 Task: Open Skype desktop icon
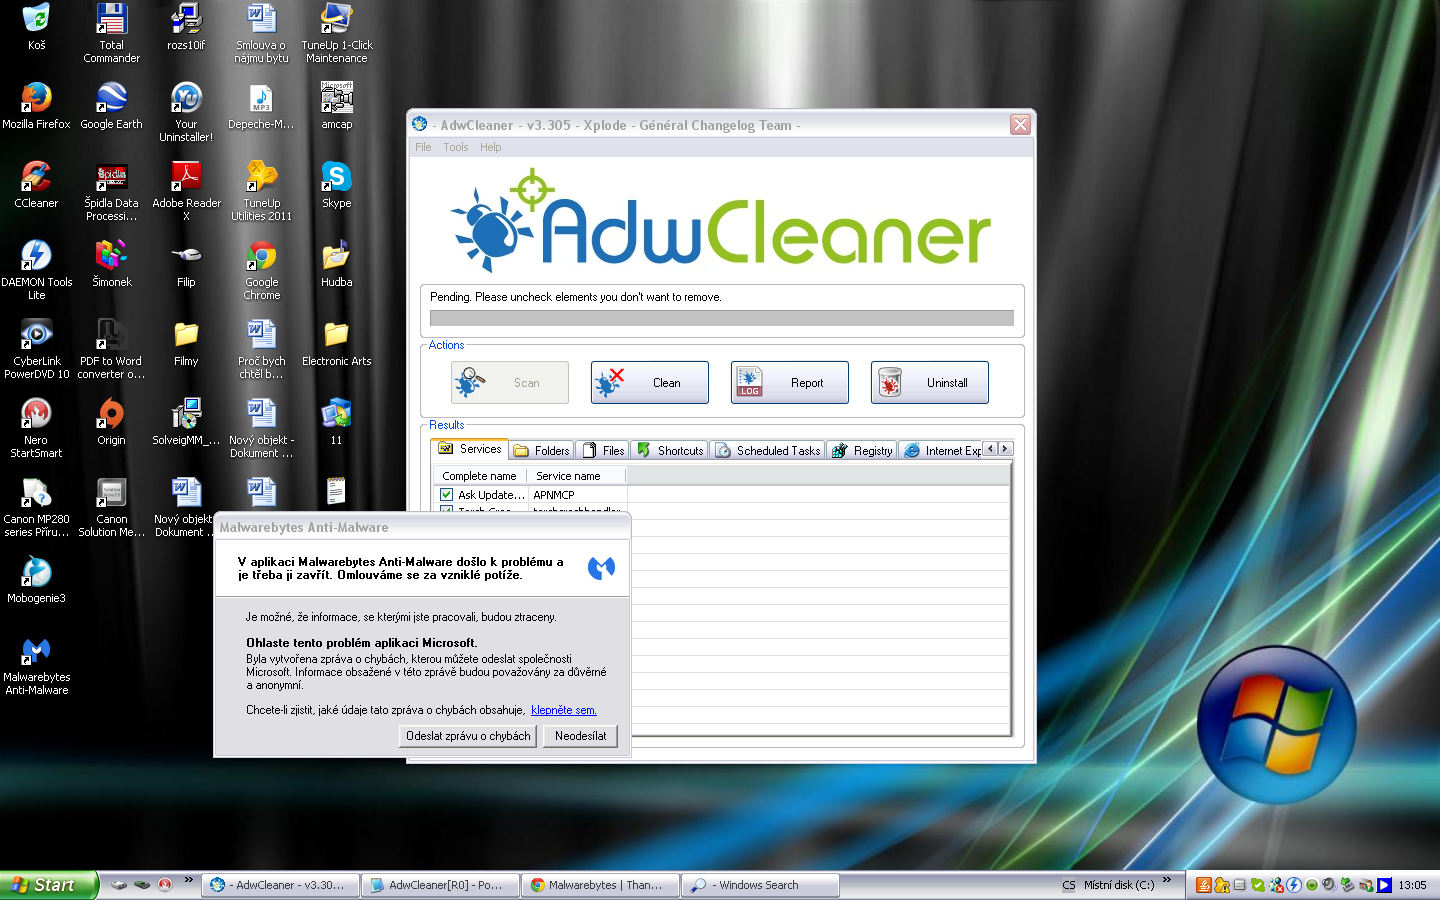336,185
